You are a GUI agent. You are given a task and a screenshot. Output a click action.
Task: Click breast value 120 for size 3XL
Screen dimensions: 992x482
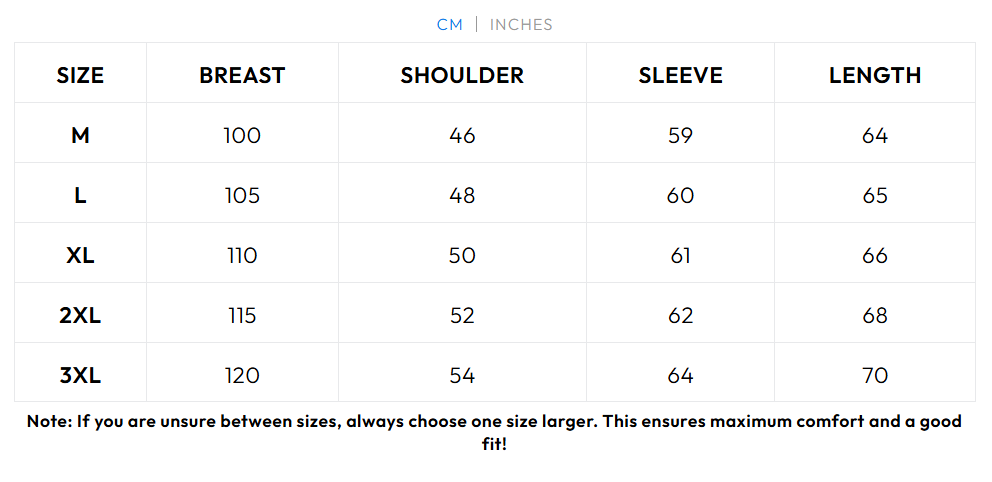coord(242,375)
